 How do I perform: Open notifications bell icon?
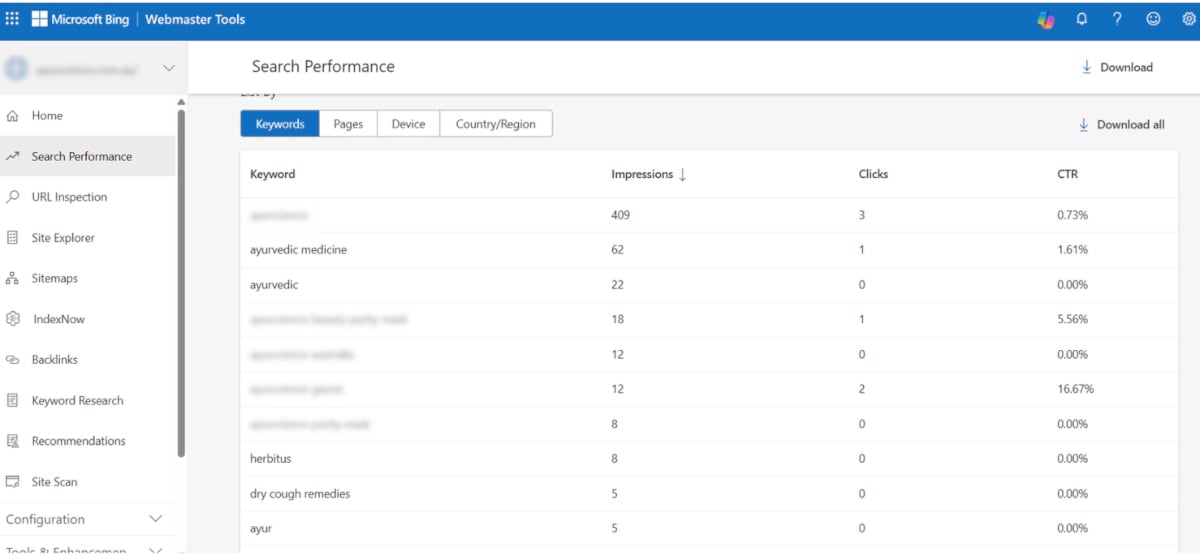point(1082,19)
